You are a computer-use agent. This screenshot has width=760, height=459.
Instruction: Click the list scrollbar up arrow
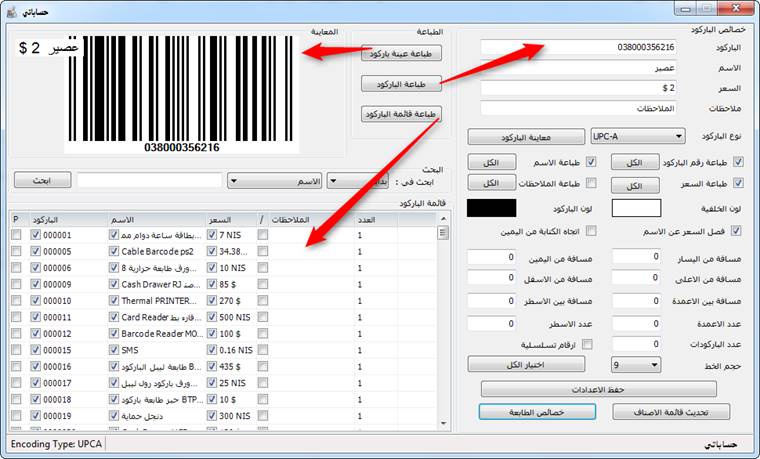click(x=443, y=219)
